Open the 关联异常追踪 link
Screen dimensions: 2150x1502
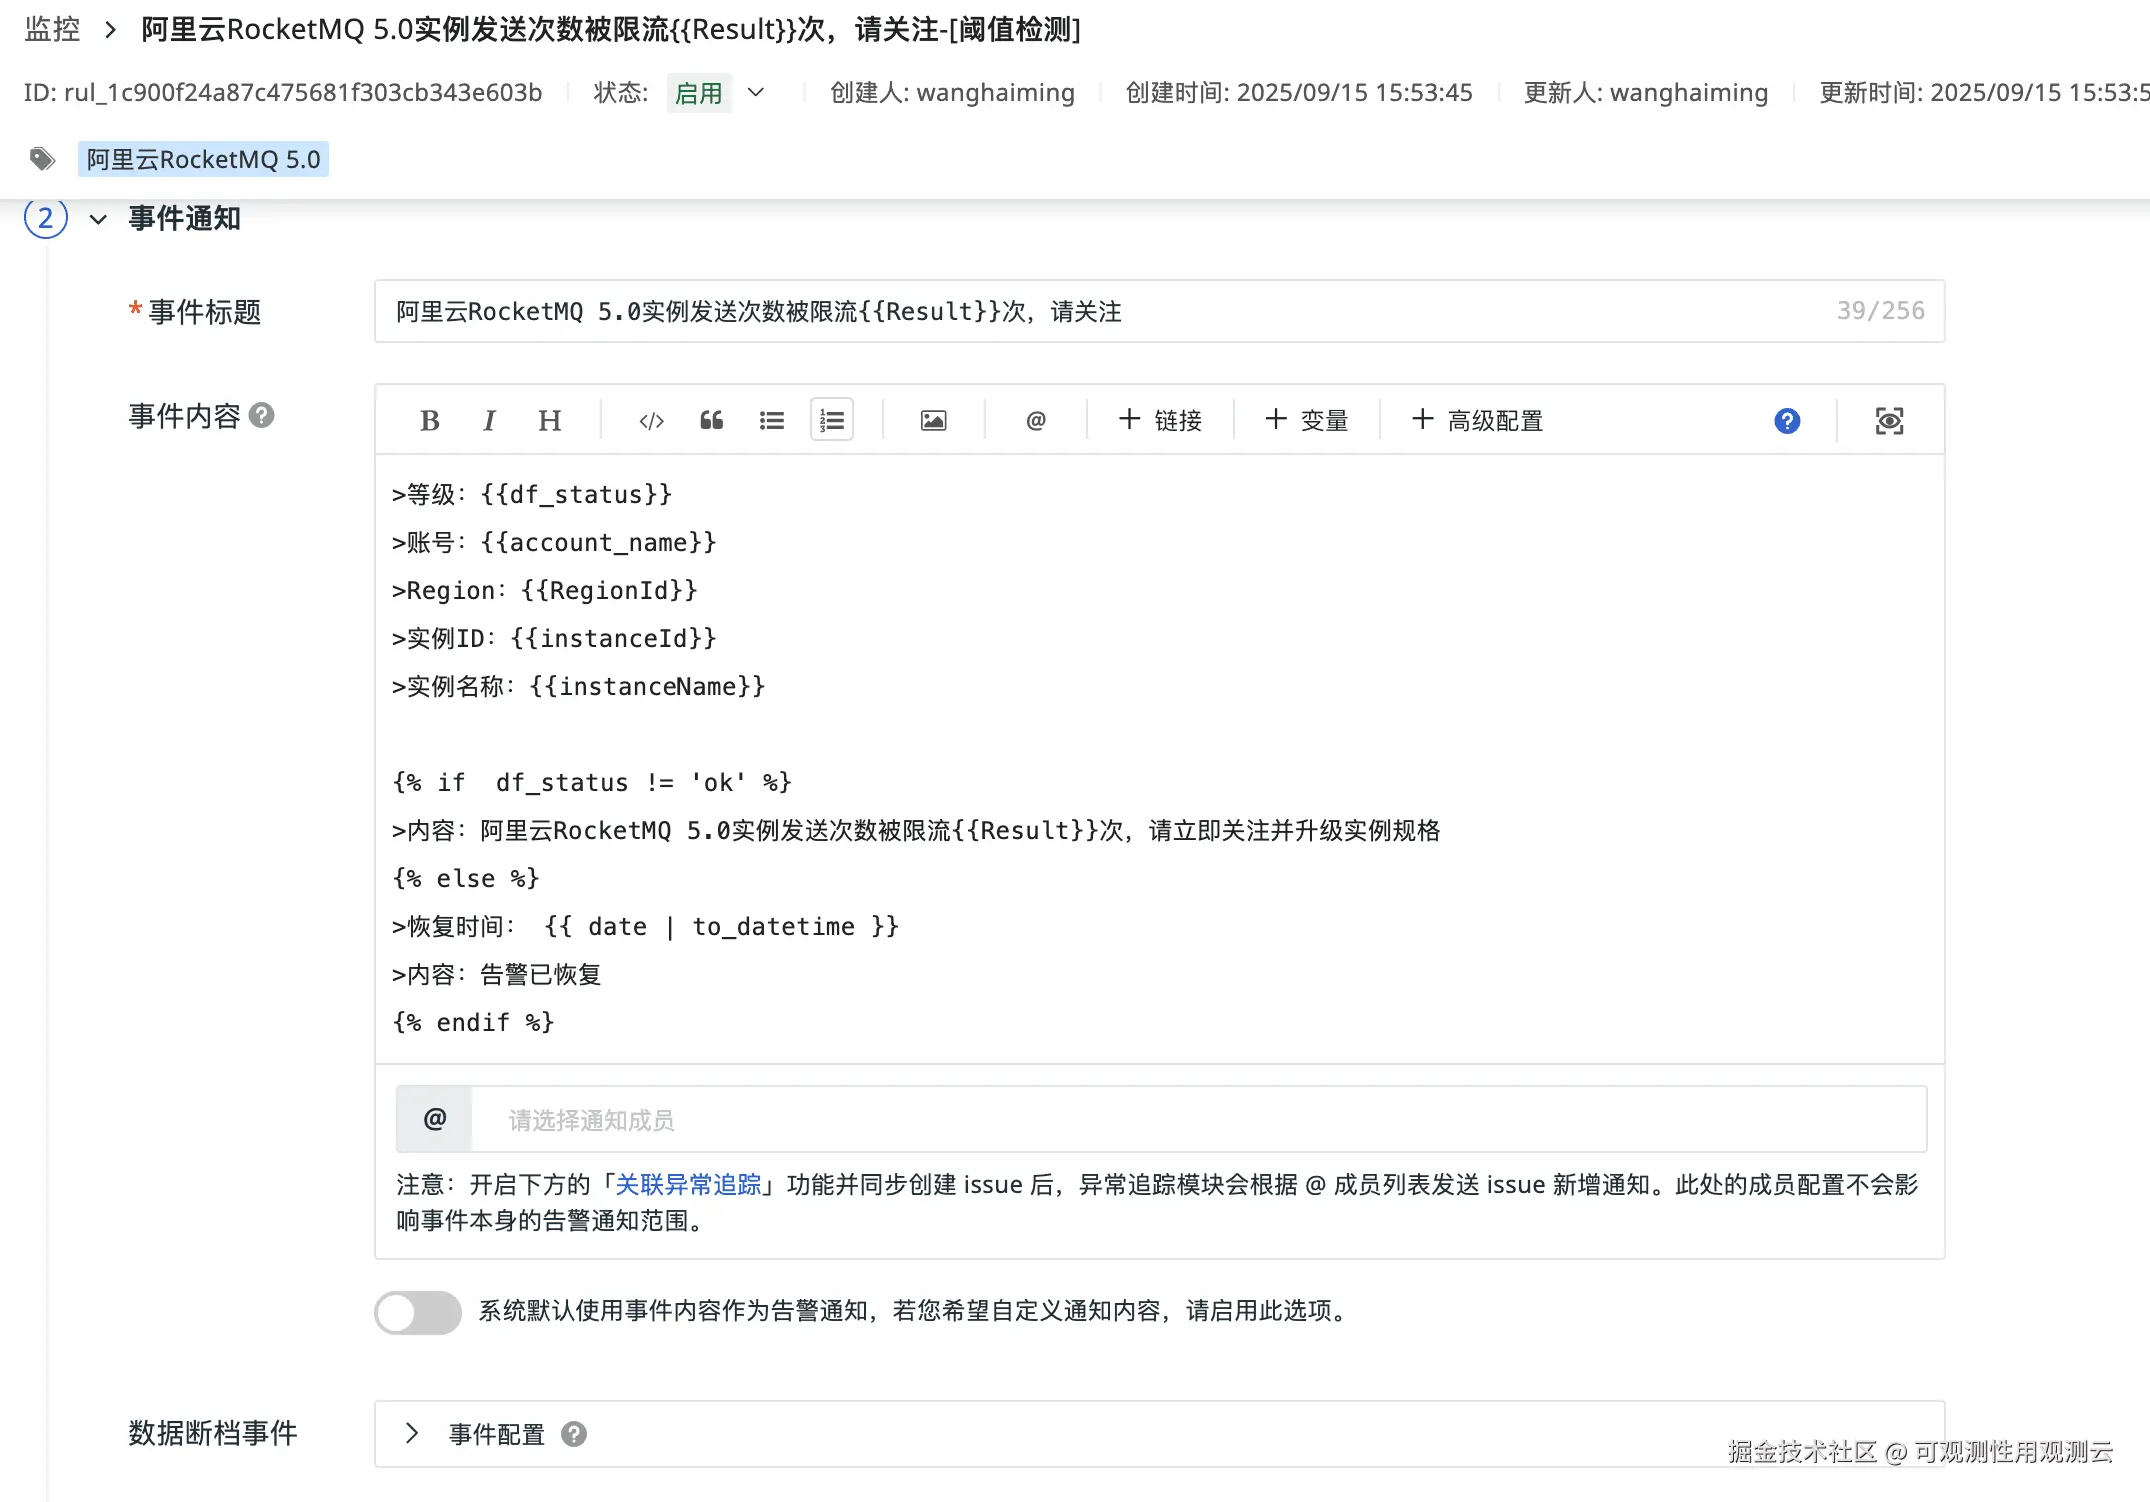tap(688, 1185)
